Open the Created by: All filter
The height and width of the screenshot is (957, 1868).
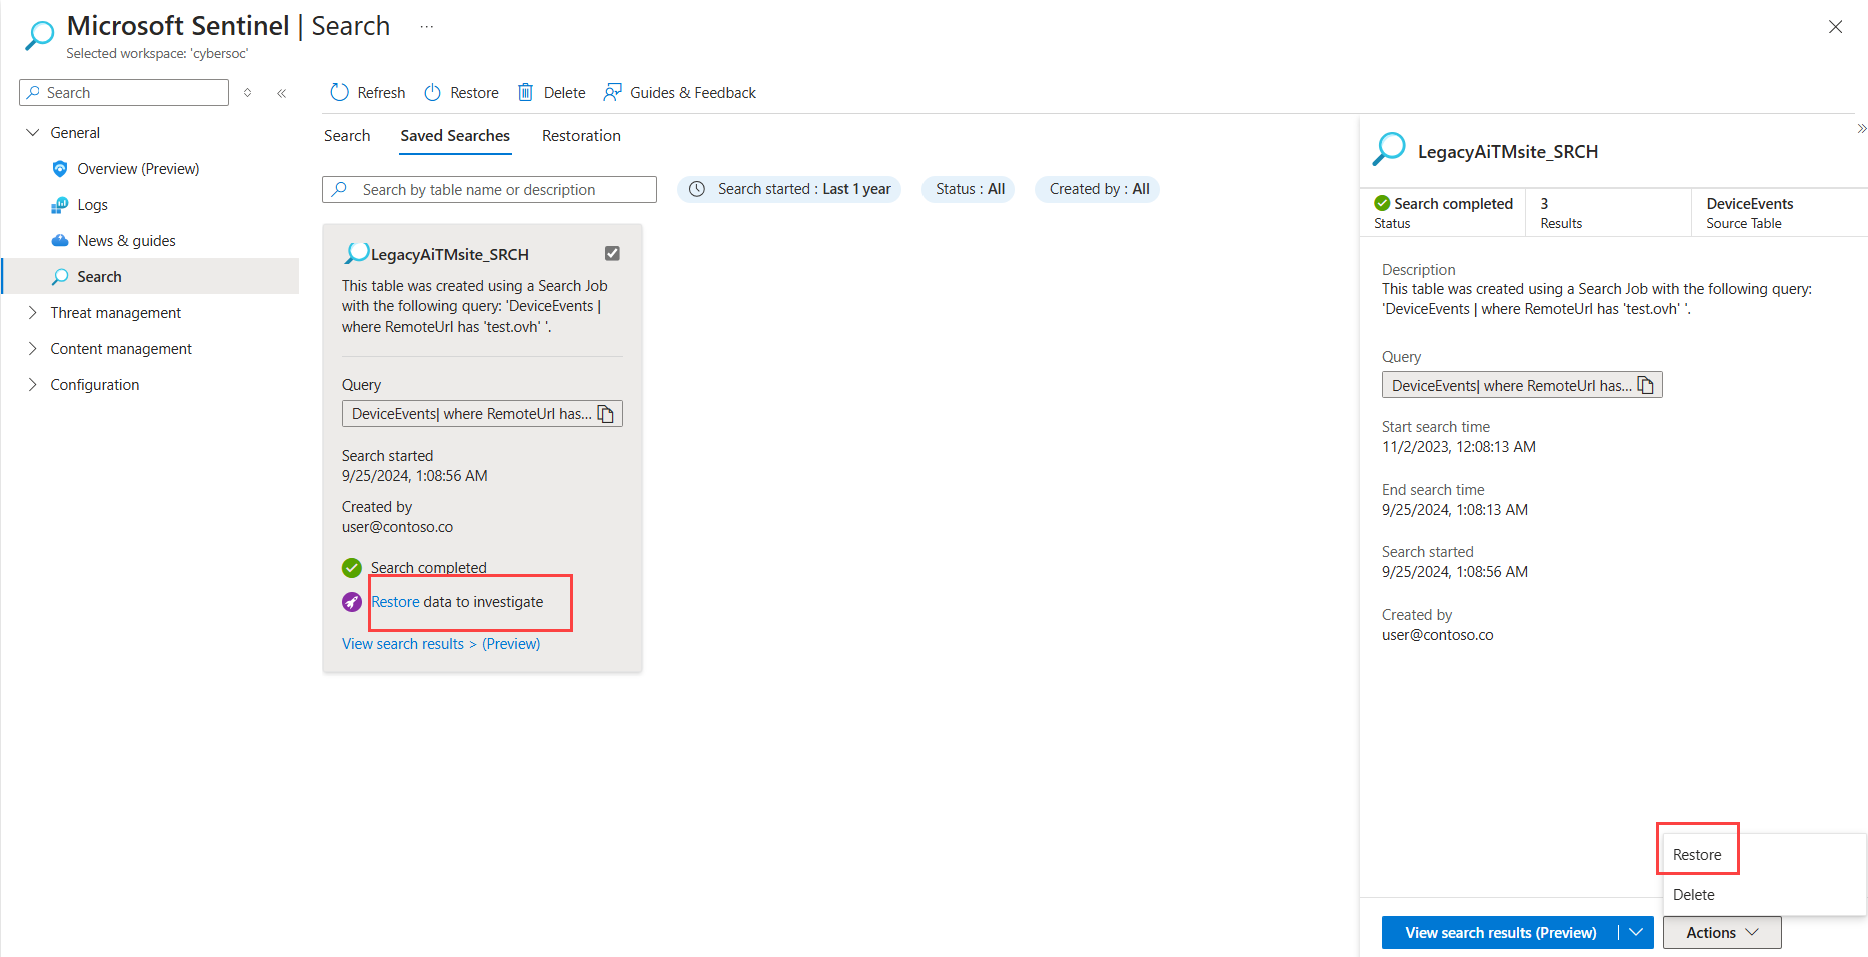tap(1097, 188)
